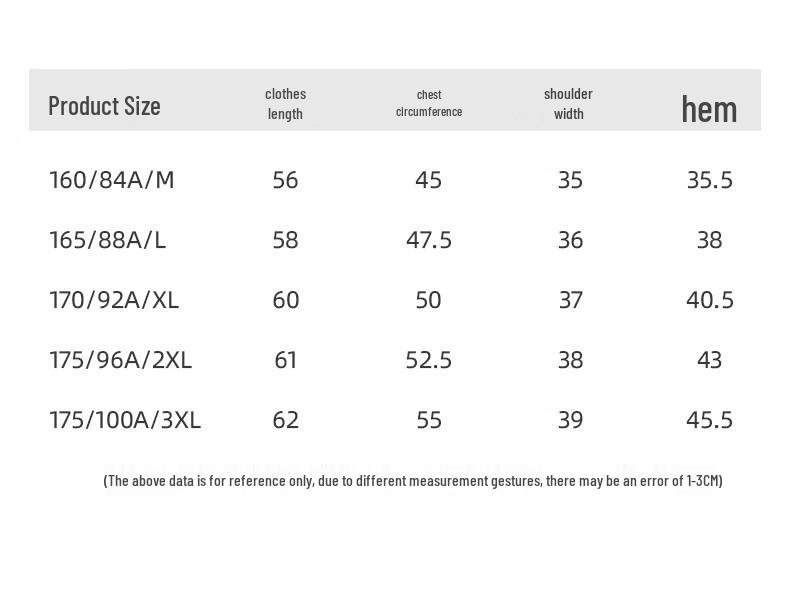Select the 160/84A/M size row label

[x=111, y=180]
